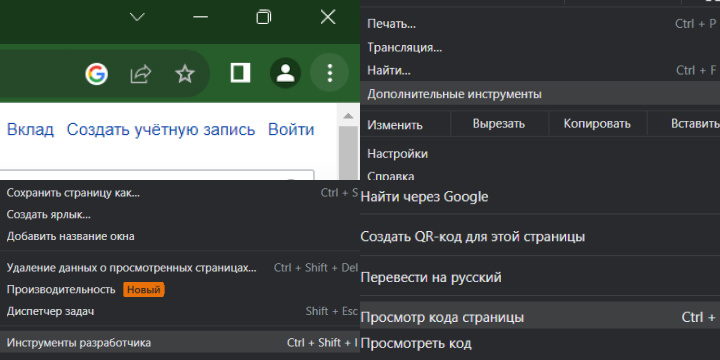Open the Вклад link

point(30,130)
